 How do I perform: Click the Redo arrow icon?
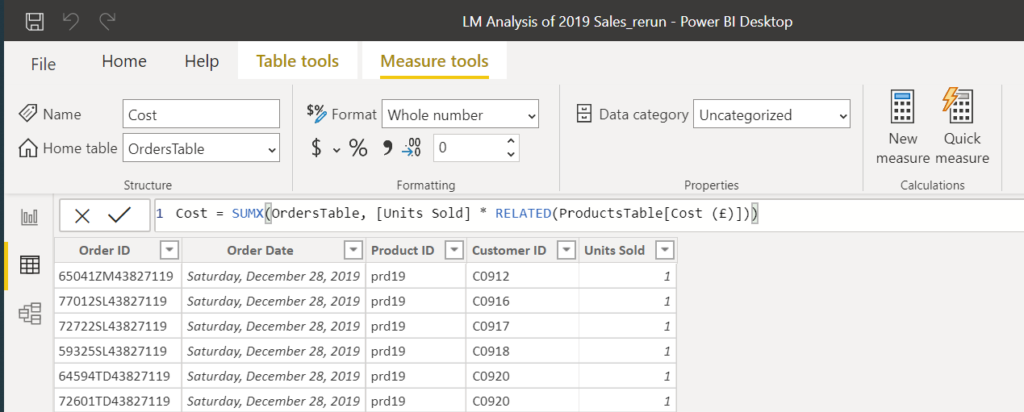point(107,21)
